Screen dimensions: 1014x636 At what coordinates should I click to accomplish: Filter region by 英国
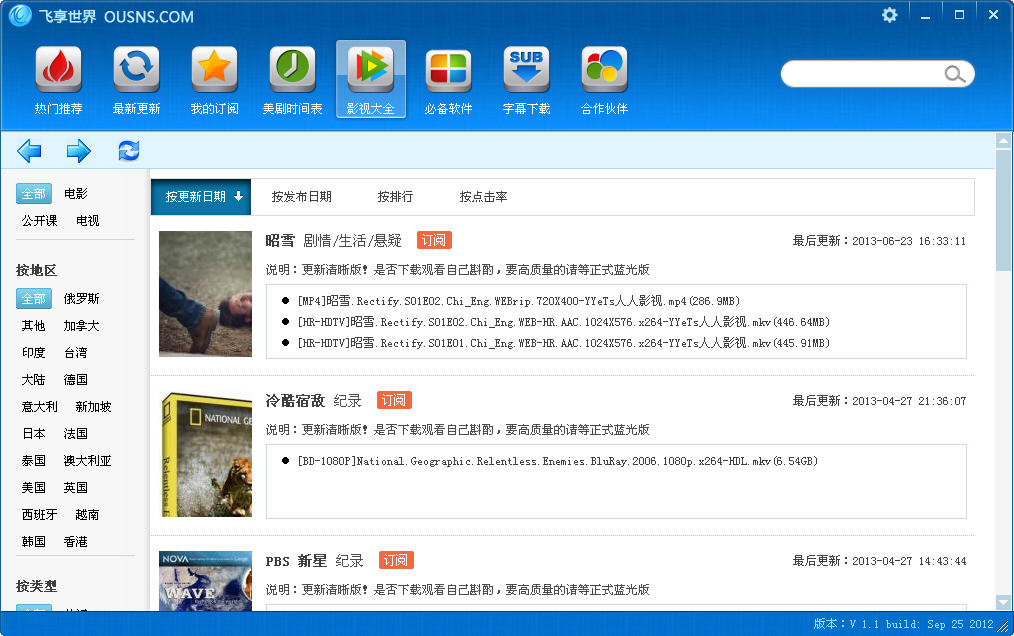tap(76, 488)
